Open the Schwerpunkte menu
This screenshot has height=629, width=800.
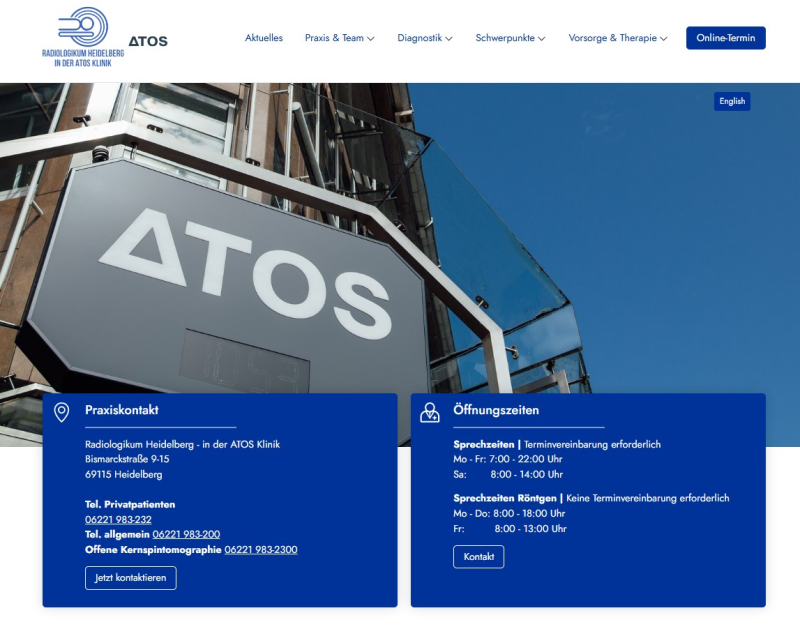click(505, 38)
